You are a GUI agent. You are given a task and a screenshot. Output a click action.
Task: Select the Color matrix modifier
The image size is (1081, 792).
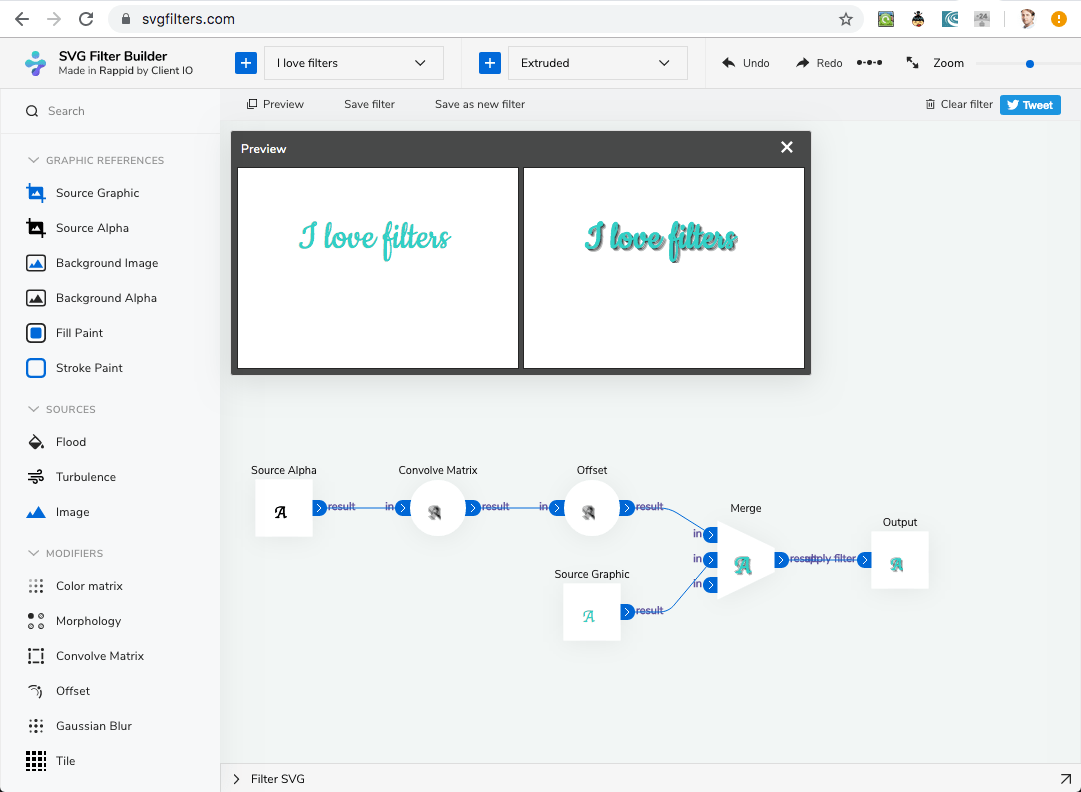tap(91, 585)
